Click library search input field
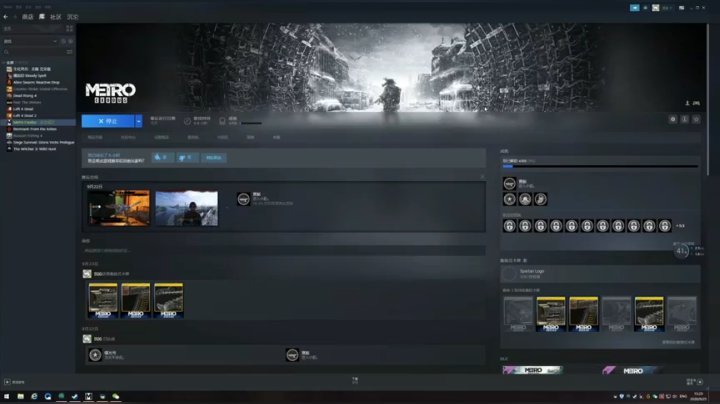 (x=38, y=52)
